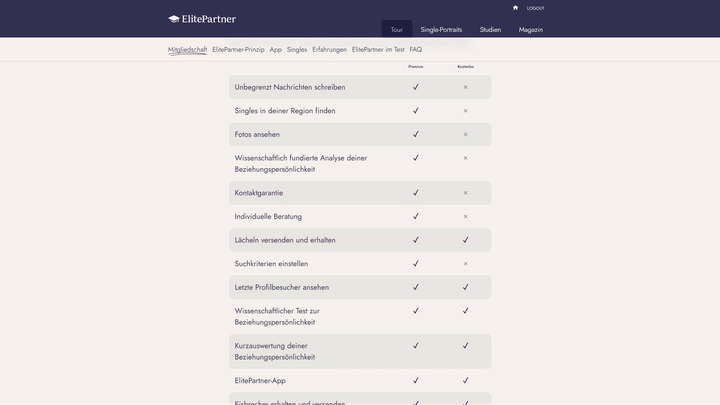Select the ElitePartner-App row label
This screenshot has width=720, height=405.
tap(260, 381)
